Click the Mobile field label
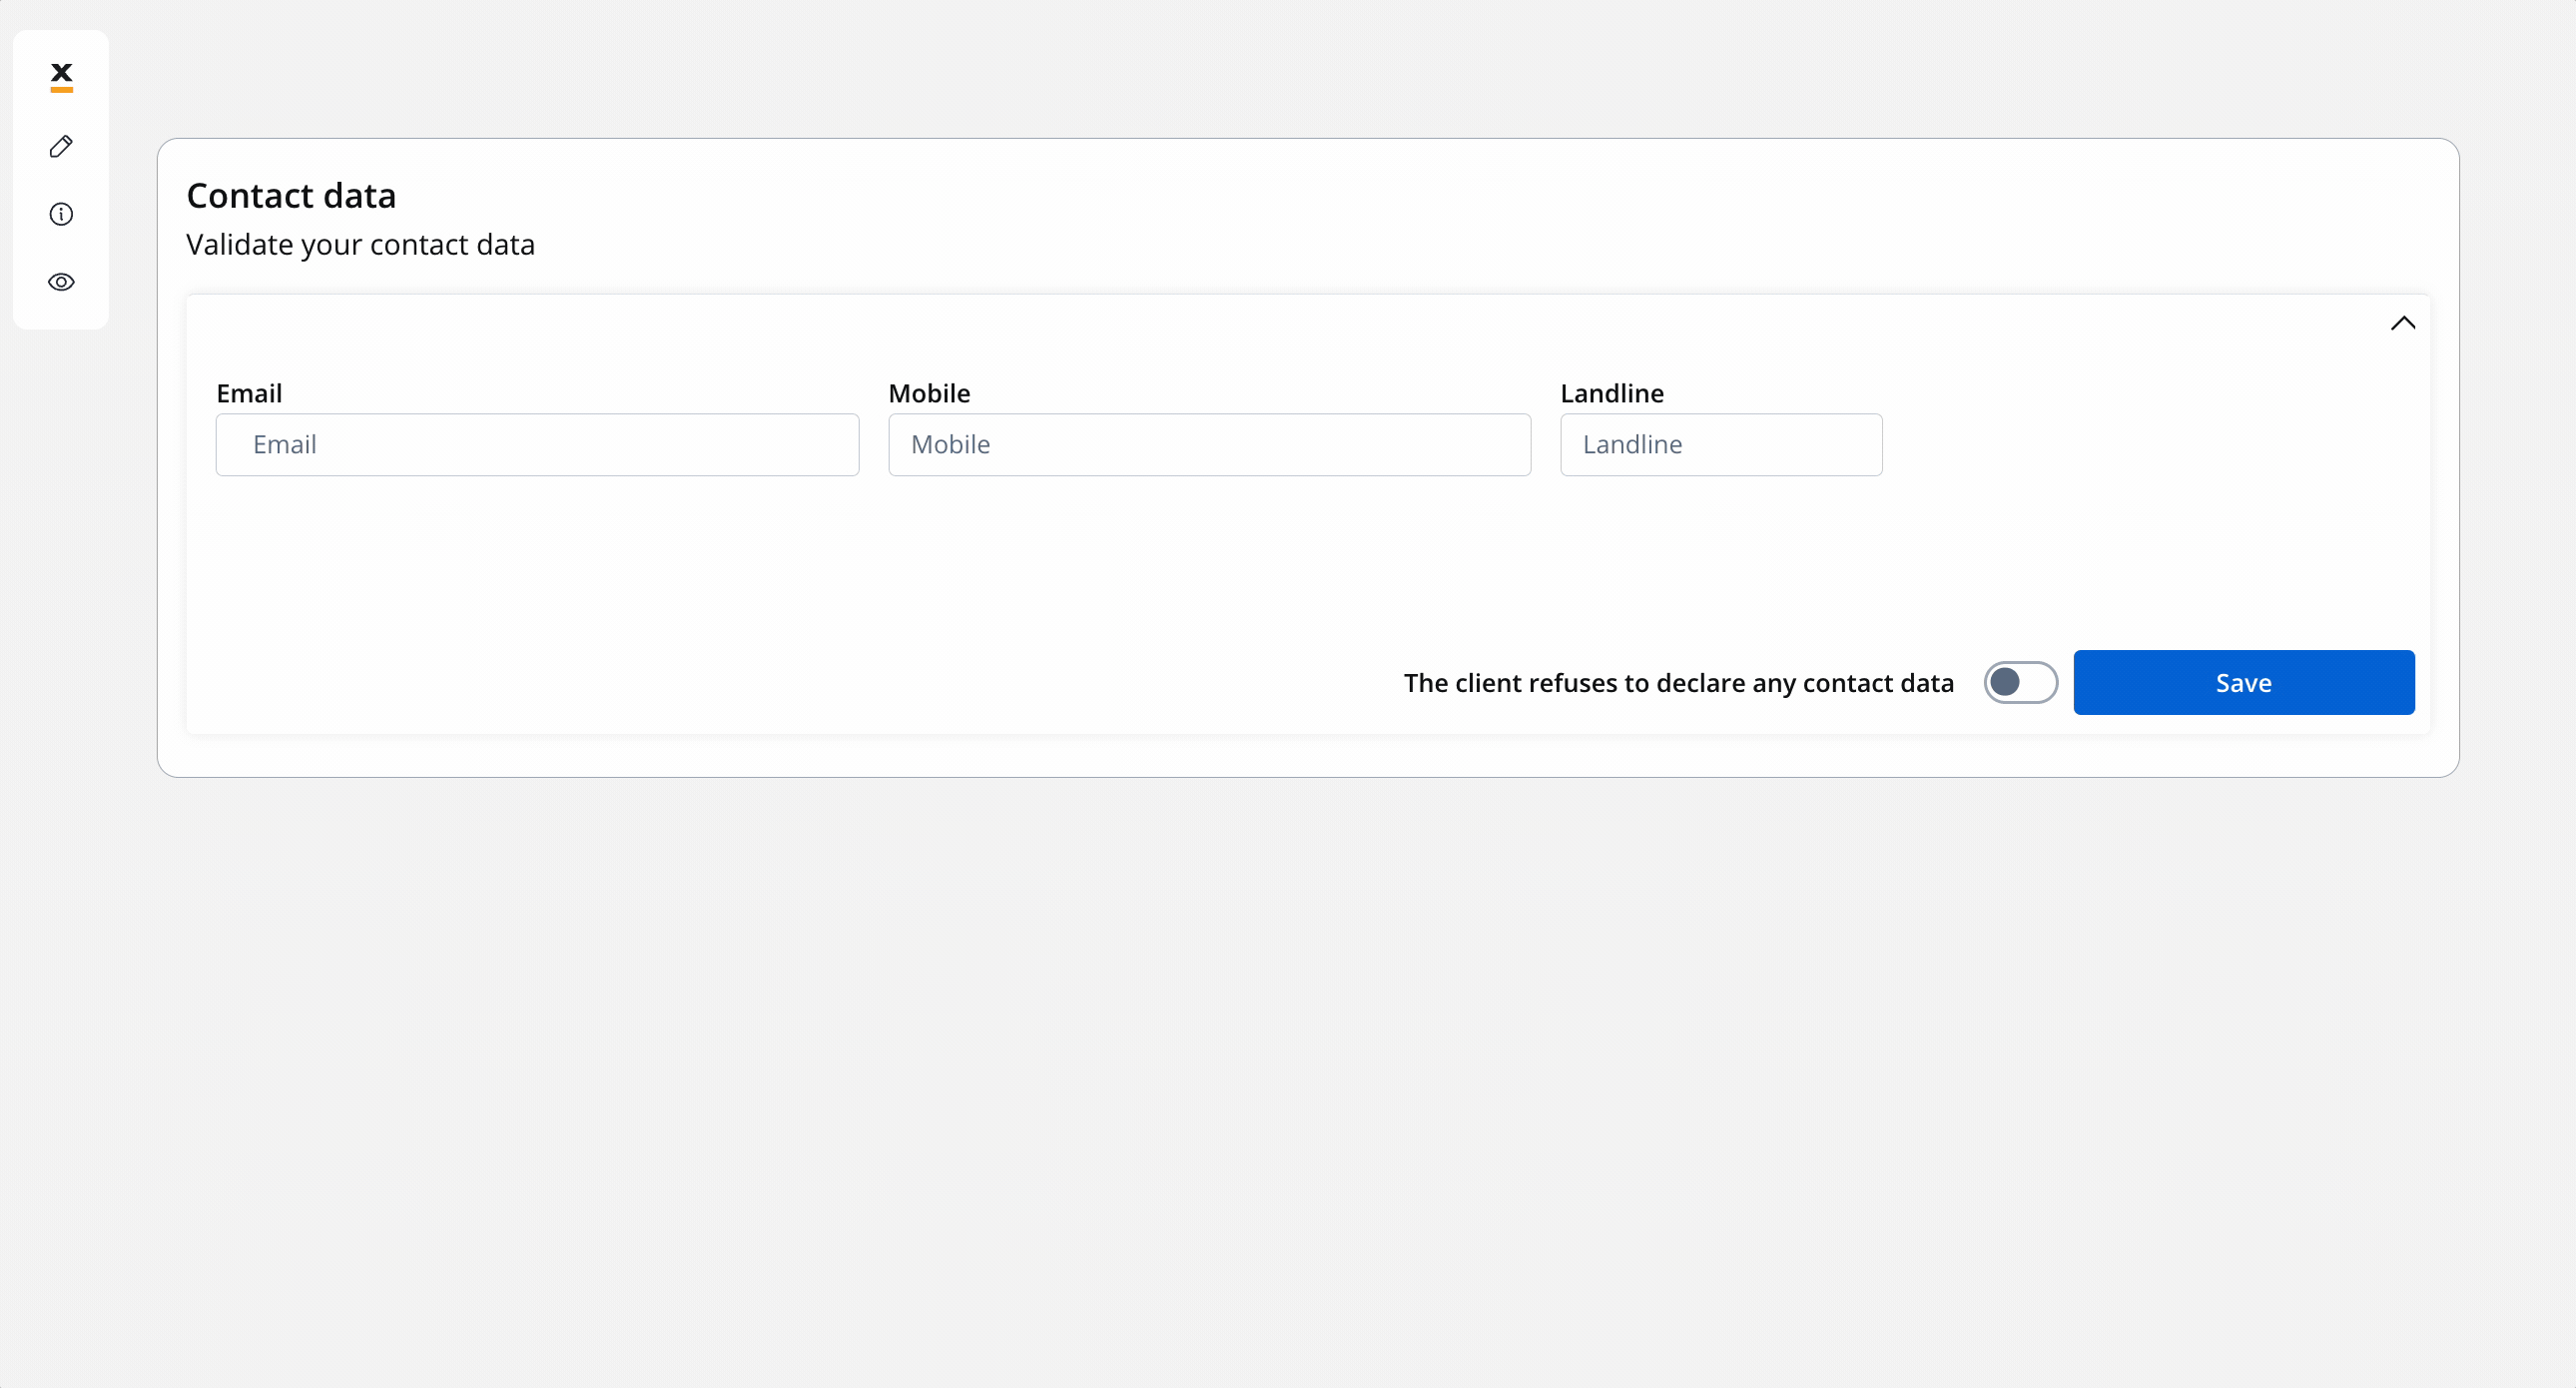The height and width of the screenshot is (1388, 2576). pyautogui.click(x=929, y=393)
